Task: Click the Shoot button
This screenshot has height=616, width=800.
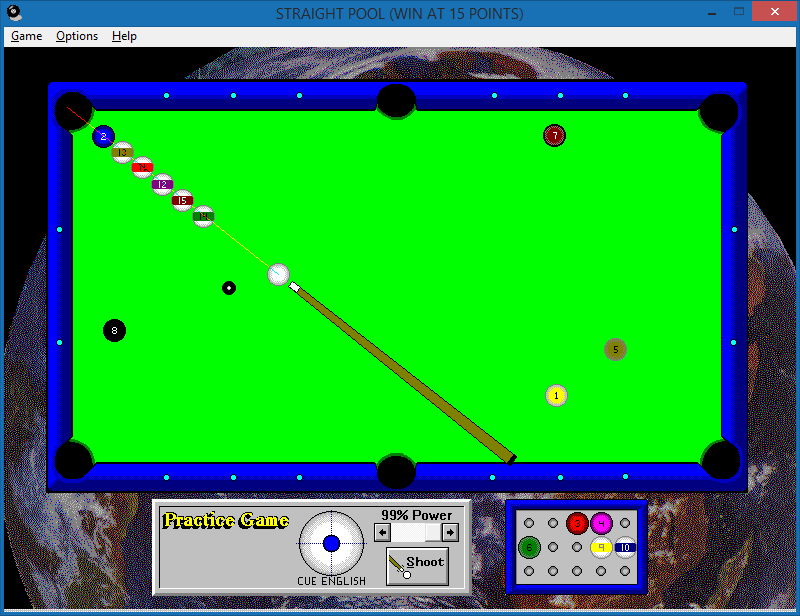Action: point(417,566)
